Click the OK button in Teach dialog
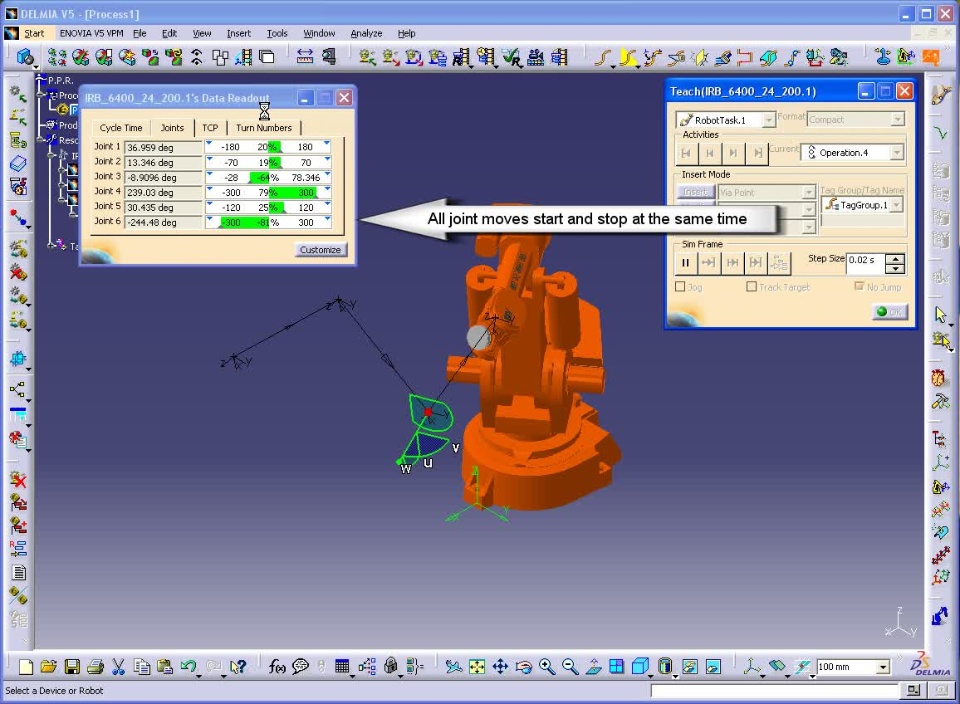This screenshot has width=960, height=704. point(889,312)
